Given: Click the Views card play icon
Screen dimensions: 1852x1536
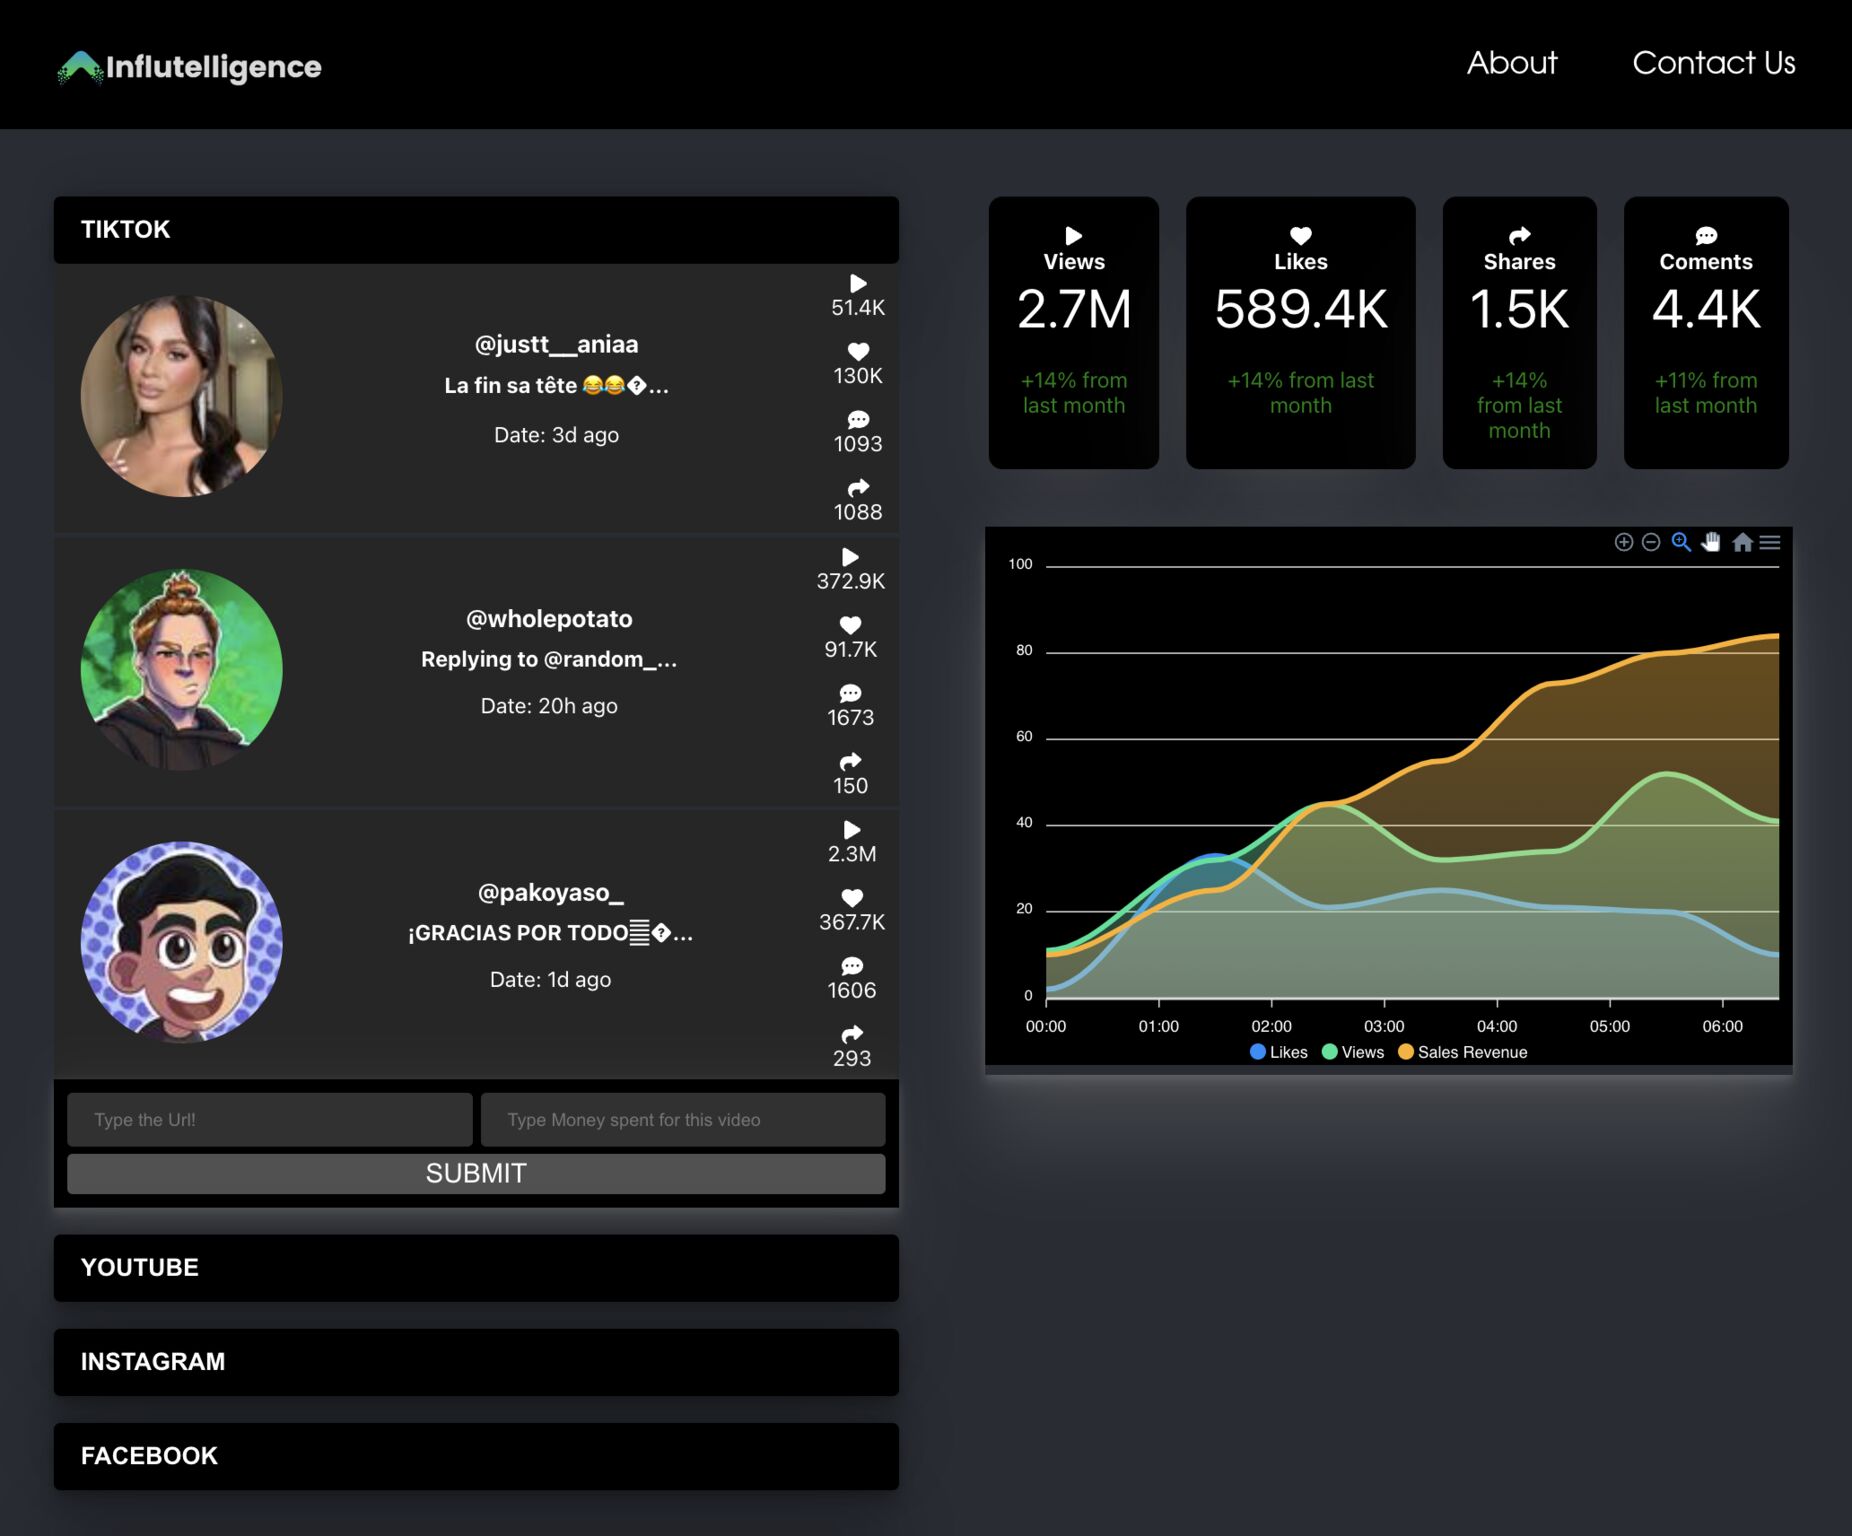Looking at the screenshot, I should 1074,236.
